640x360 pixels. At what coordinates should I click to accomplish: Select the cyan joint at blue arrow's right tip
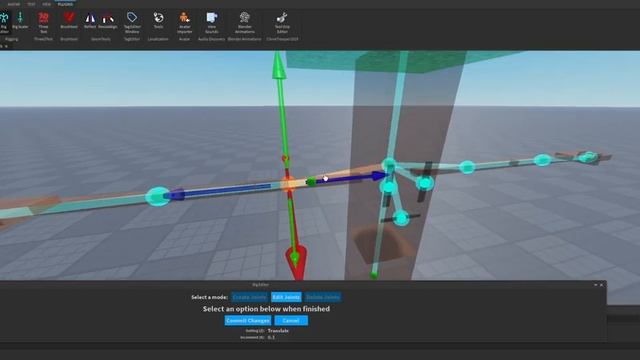[x=389, y=165]
